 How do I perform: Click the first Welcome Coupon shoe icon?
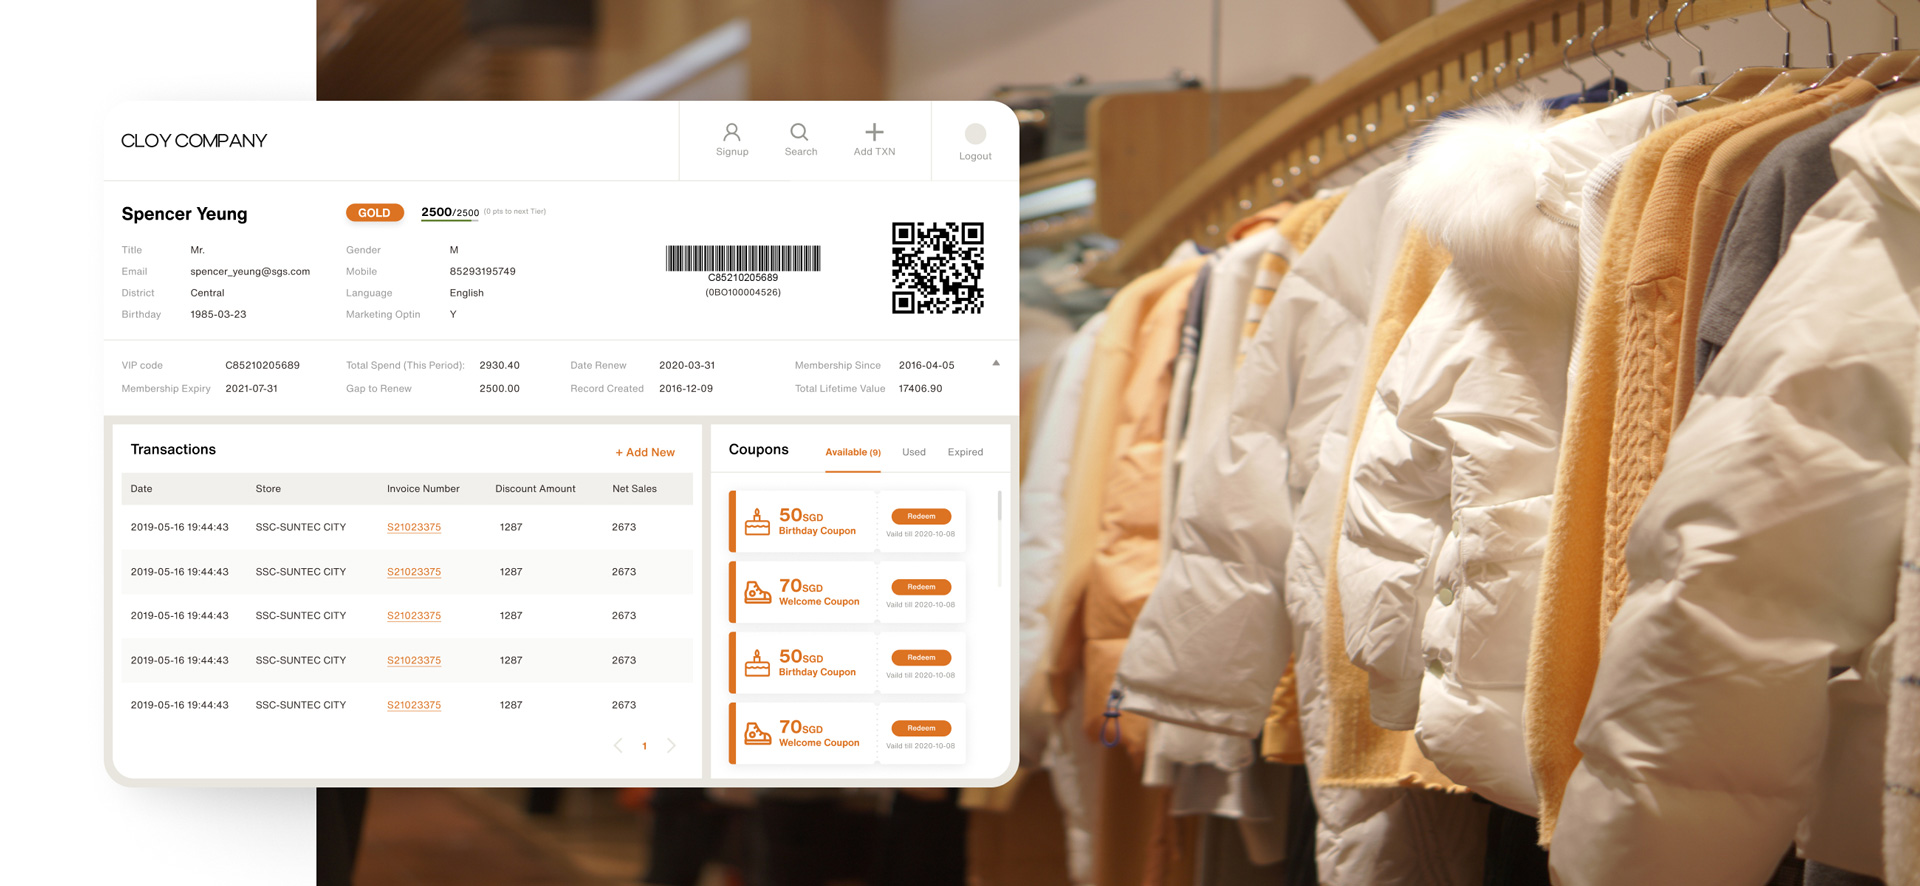pos(757,592)
